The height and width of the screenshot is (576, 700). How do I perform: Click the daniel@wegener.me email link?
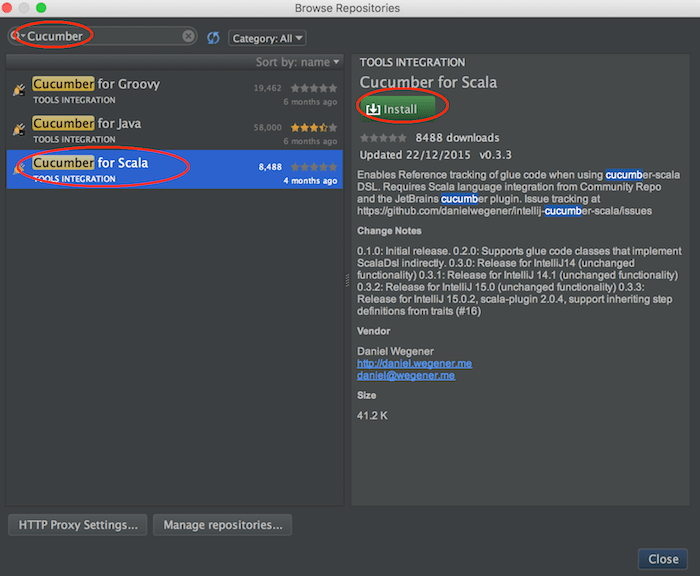pos(406,376)
